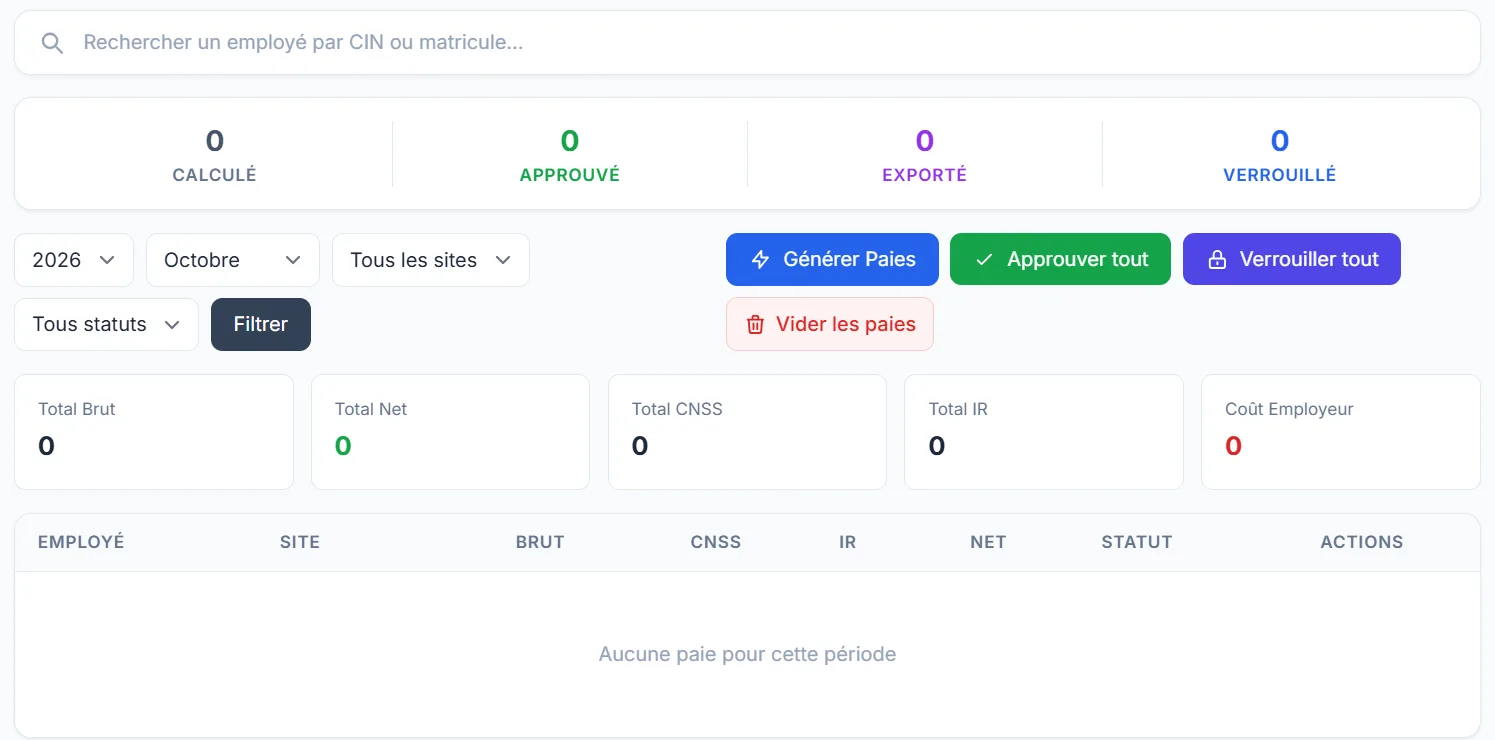
Task: Click the Total IR card
Action: pos(1044,432)
